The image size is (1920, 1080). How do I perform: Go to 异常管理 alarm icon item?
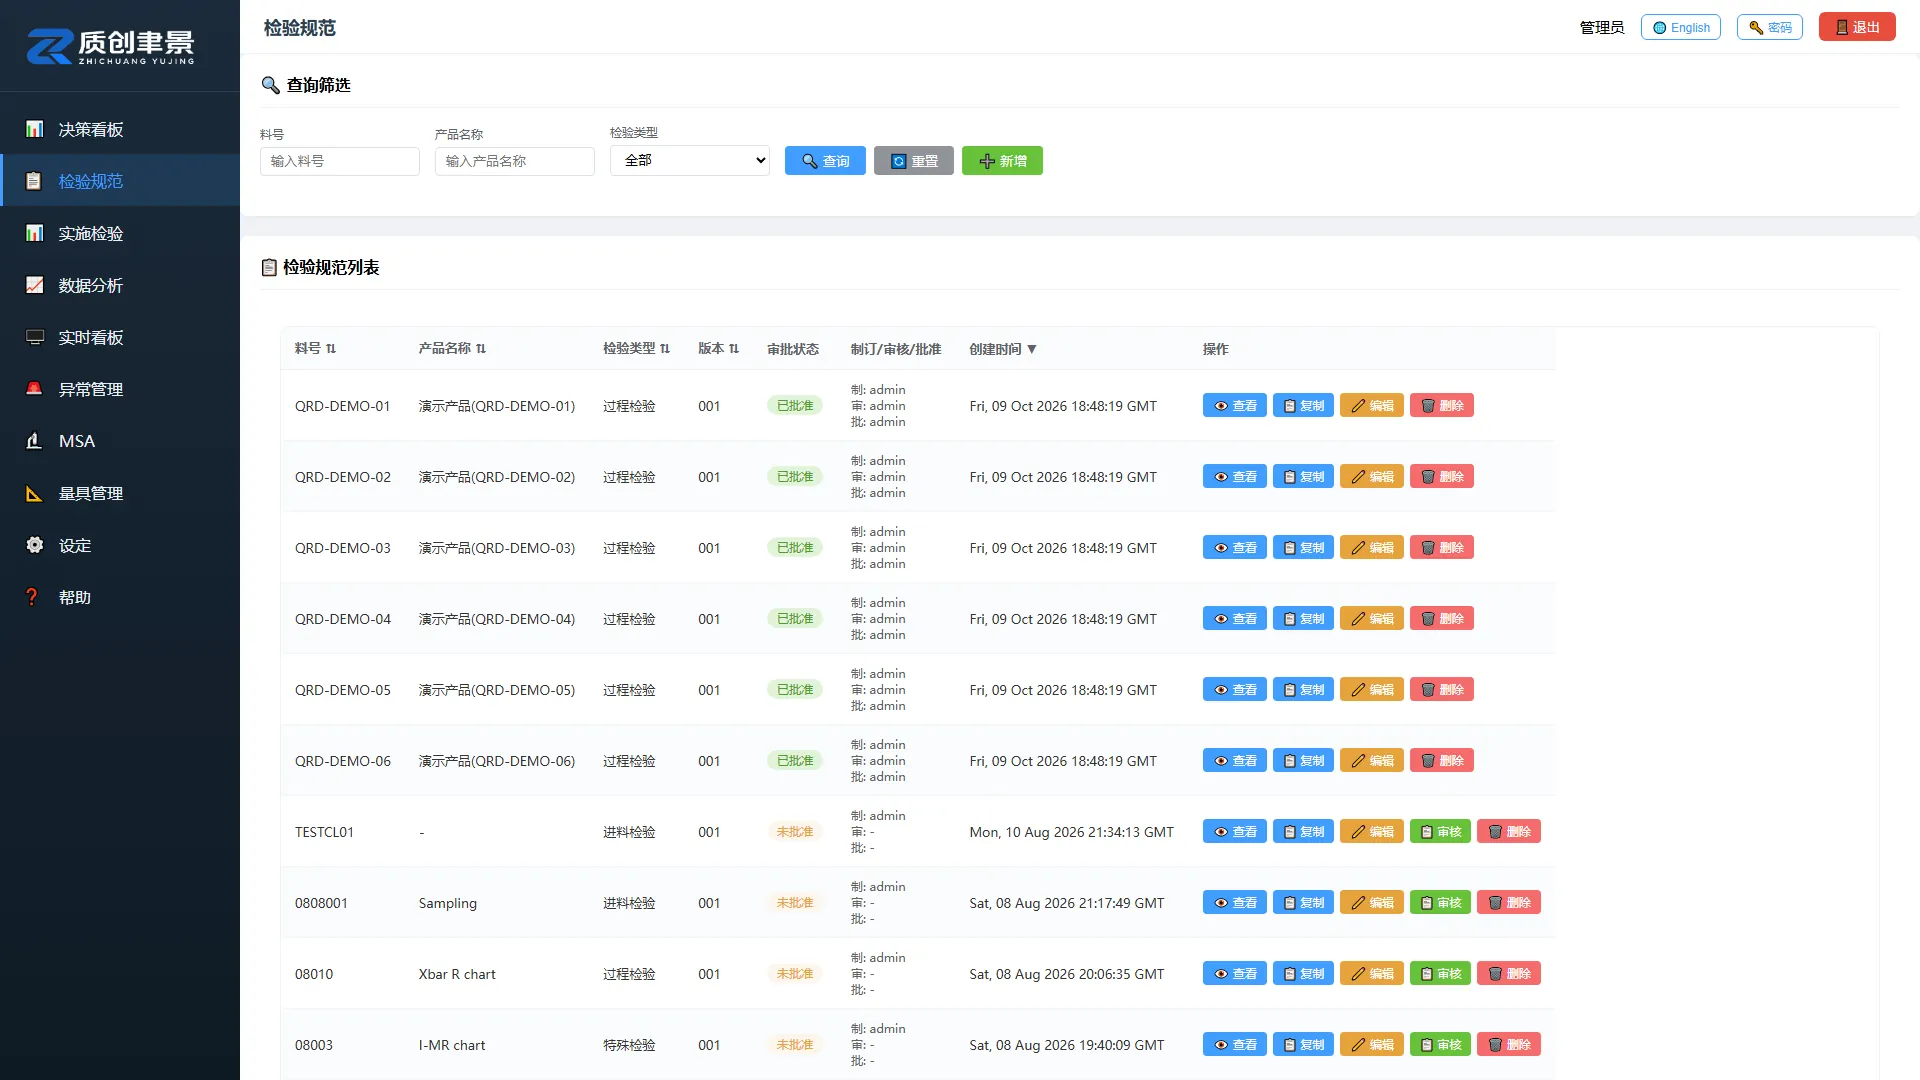(x=120, y=389)
